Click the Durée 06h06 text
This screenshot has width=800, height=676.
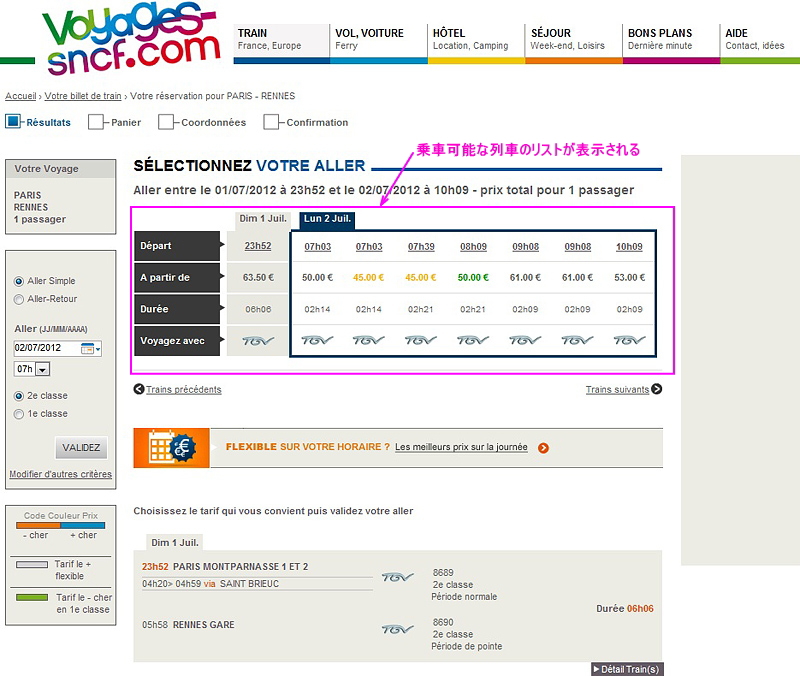pyautogui.click(x=624, y=609)
